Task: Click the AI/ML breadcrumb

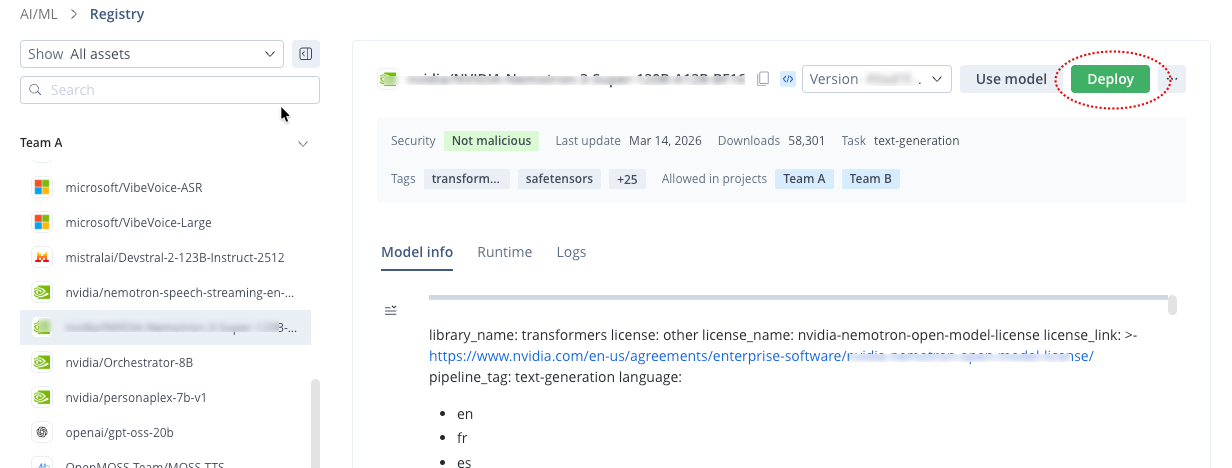Action: pos(39,14)
